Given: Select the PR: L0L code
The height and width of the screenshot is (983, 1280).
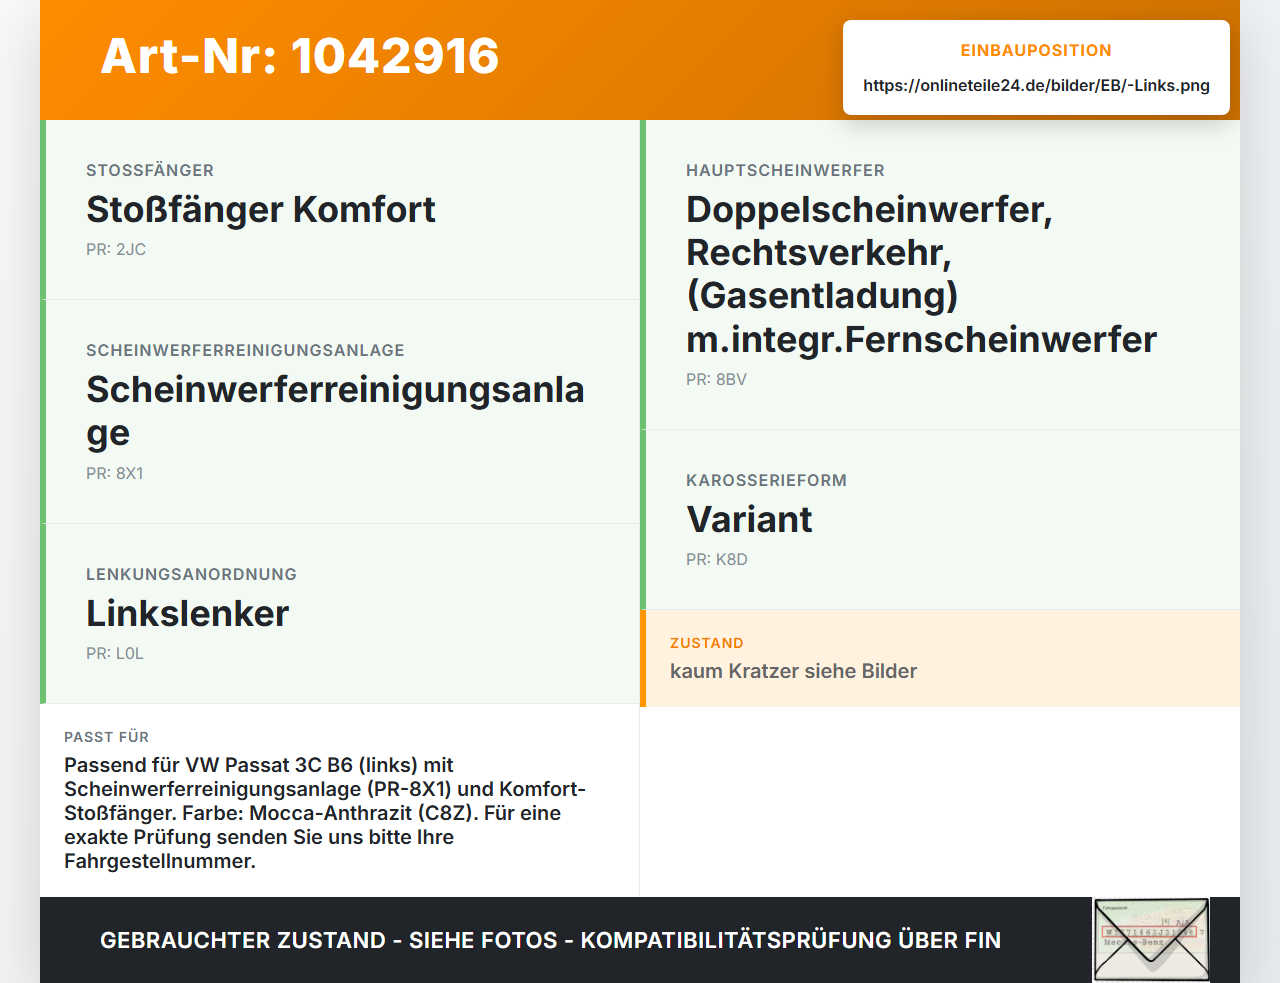Looking at the screenshot, I should tap(115, 653).
